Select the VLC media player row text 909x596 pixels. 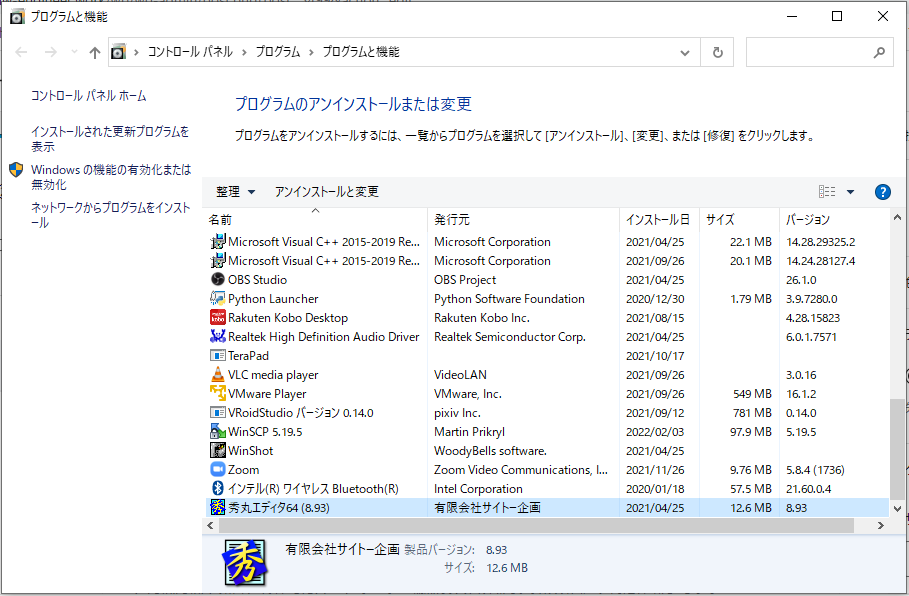click(x=273, y=375)
